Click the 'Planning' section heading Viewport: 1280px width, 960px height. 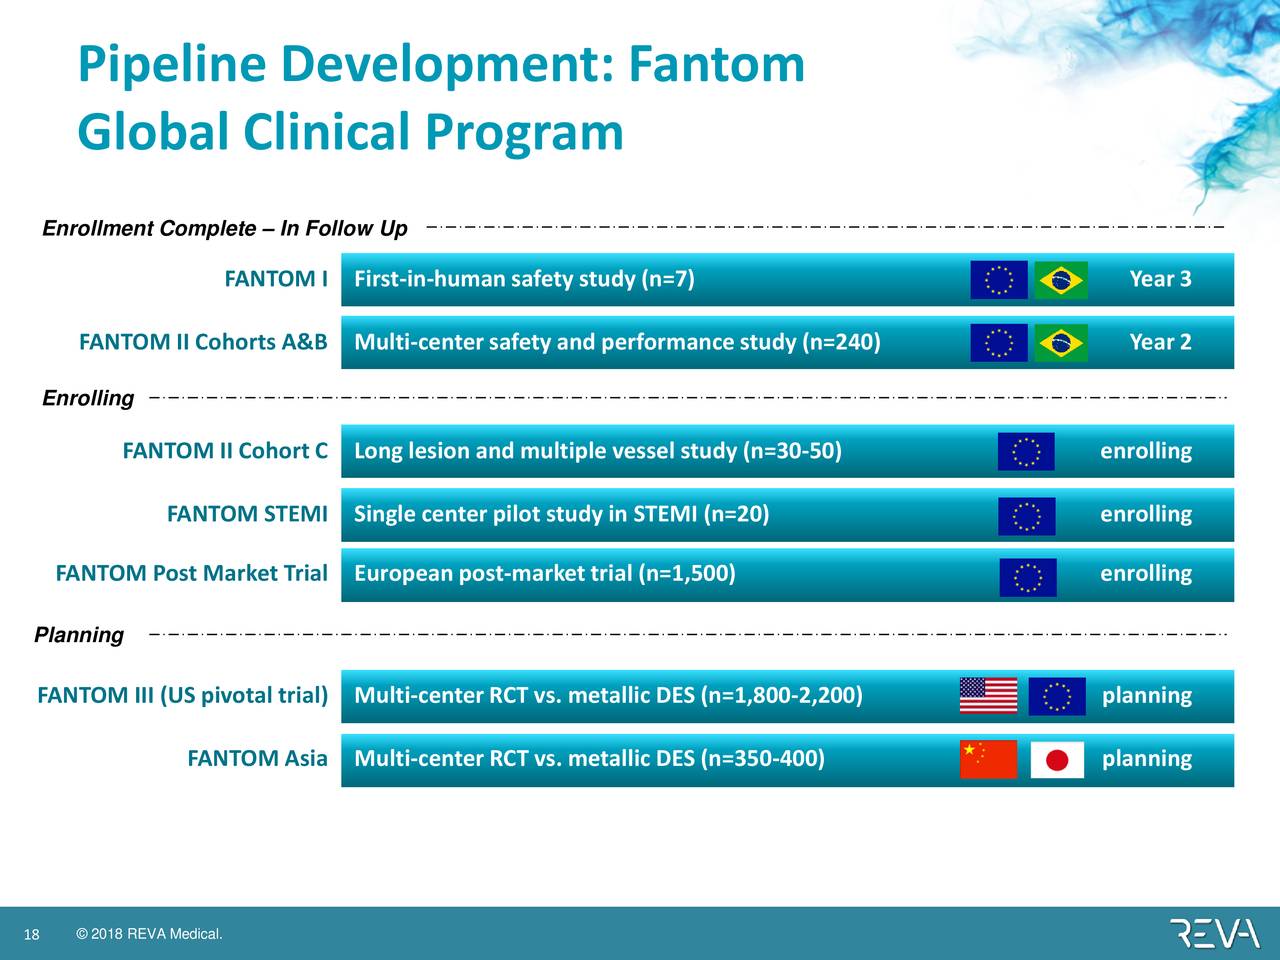pos(79,635)
